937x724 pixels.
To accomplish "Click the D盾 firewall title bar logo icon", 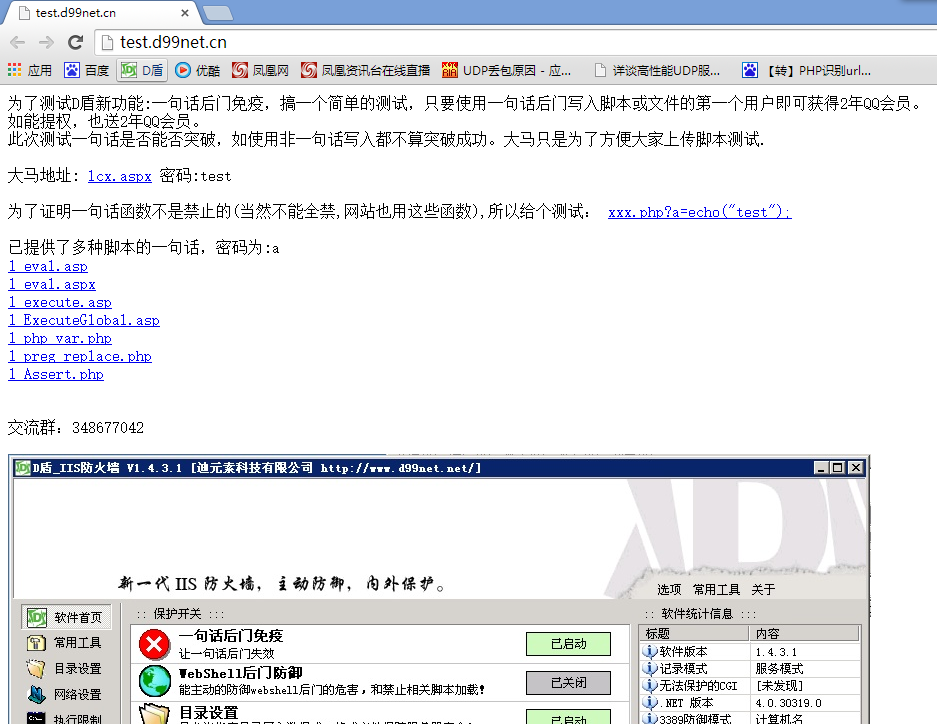I will 23,468.
